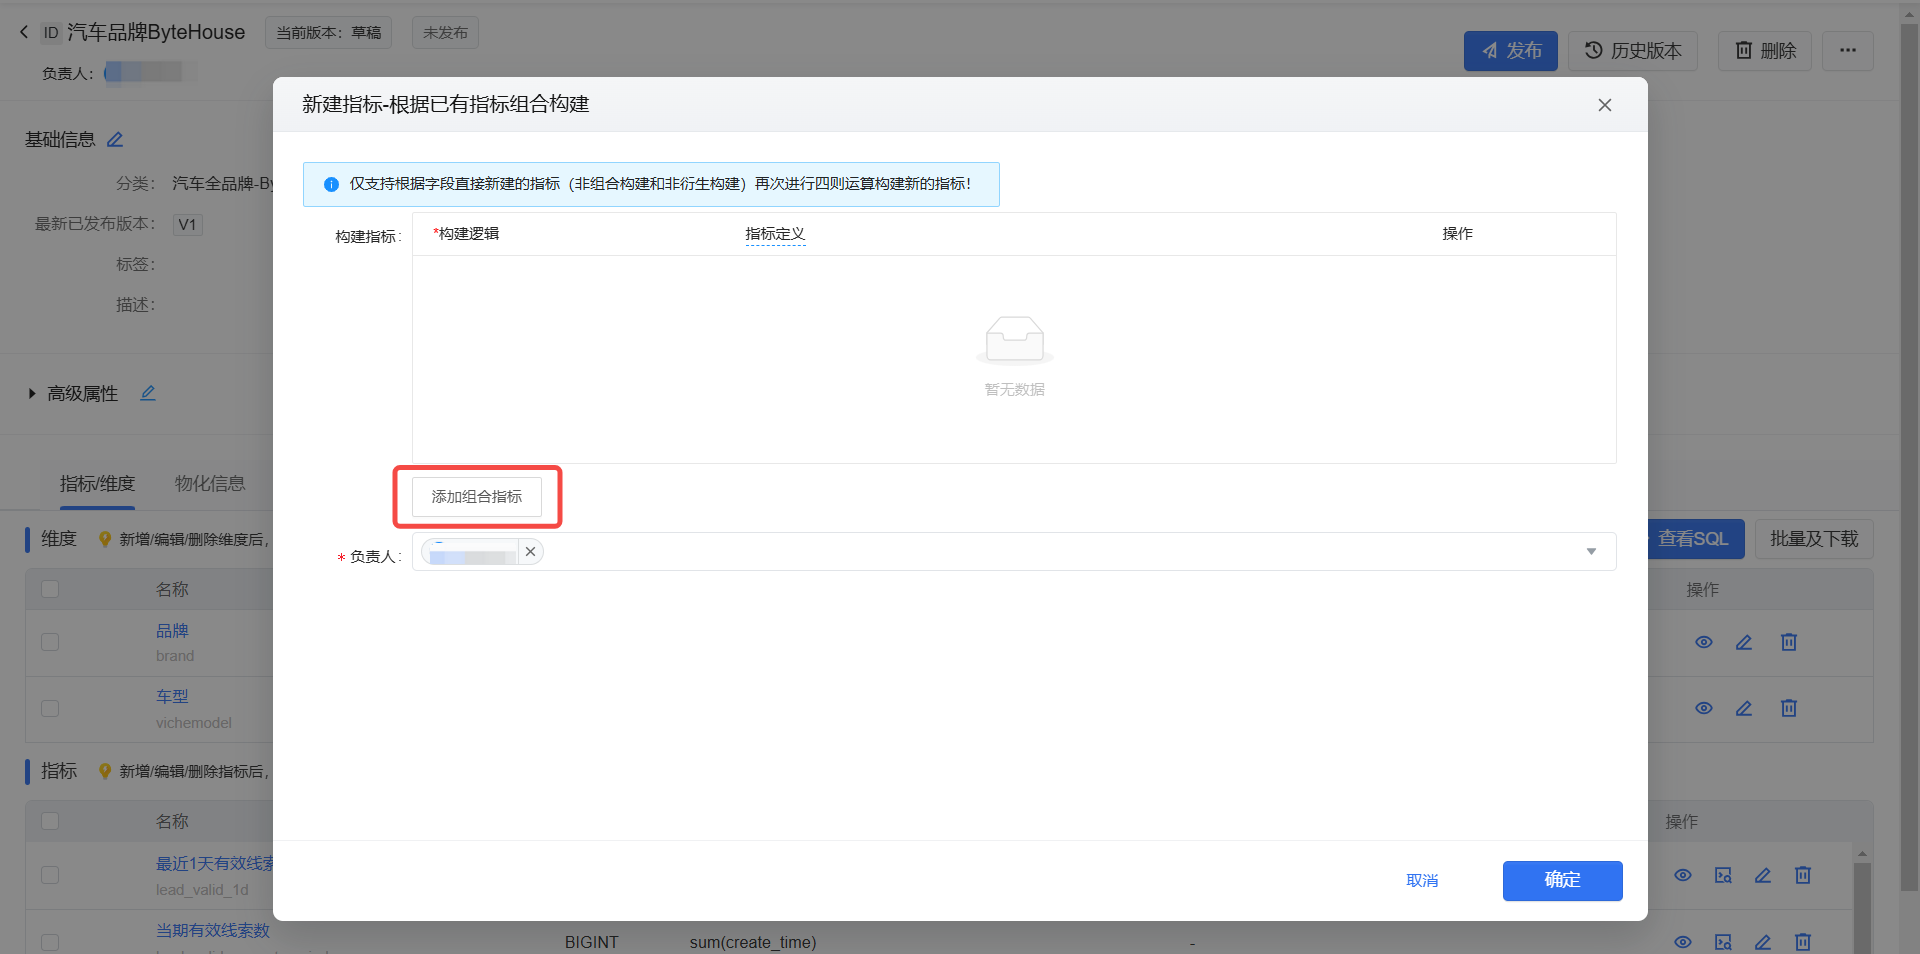This screenshot has height=954, width=1920.
Task: Edit the 车型 dimension row via pencil icon
Action: pyautogui.click(x=1744, y=709)
